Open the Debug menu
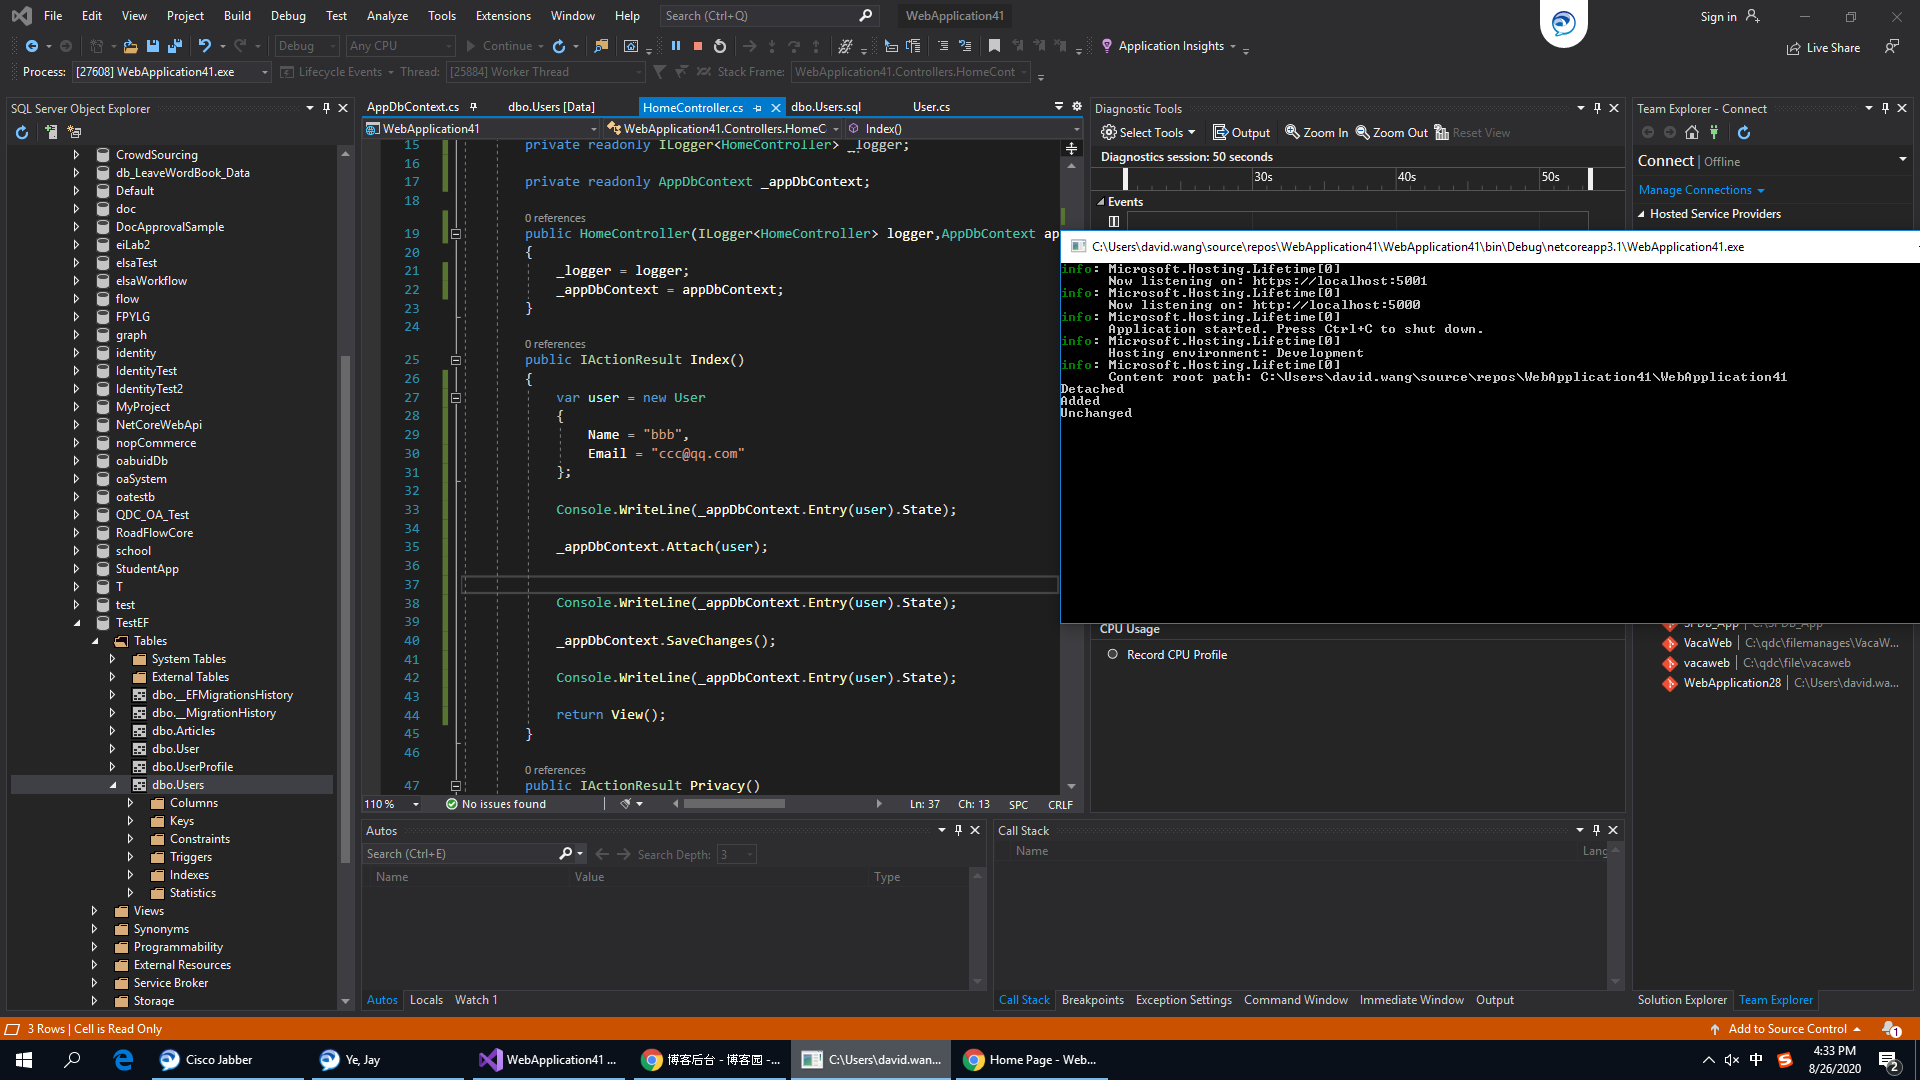Screen dimensions: 1920x1080 288,16
